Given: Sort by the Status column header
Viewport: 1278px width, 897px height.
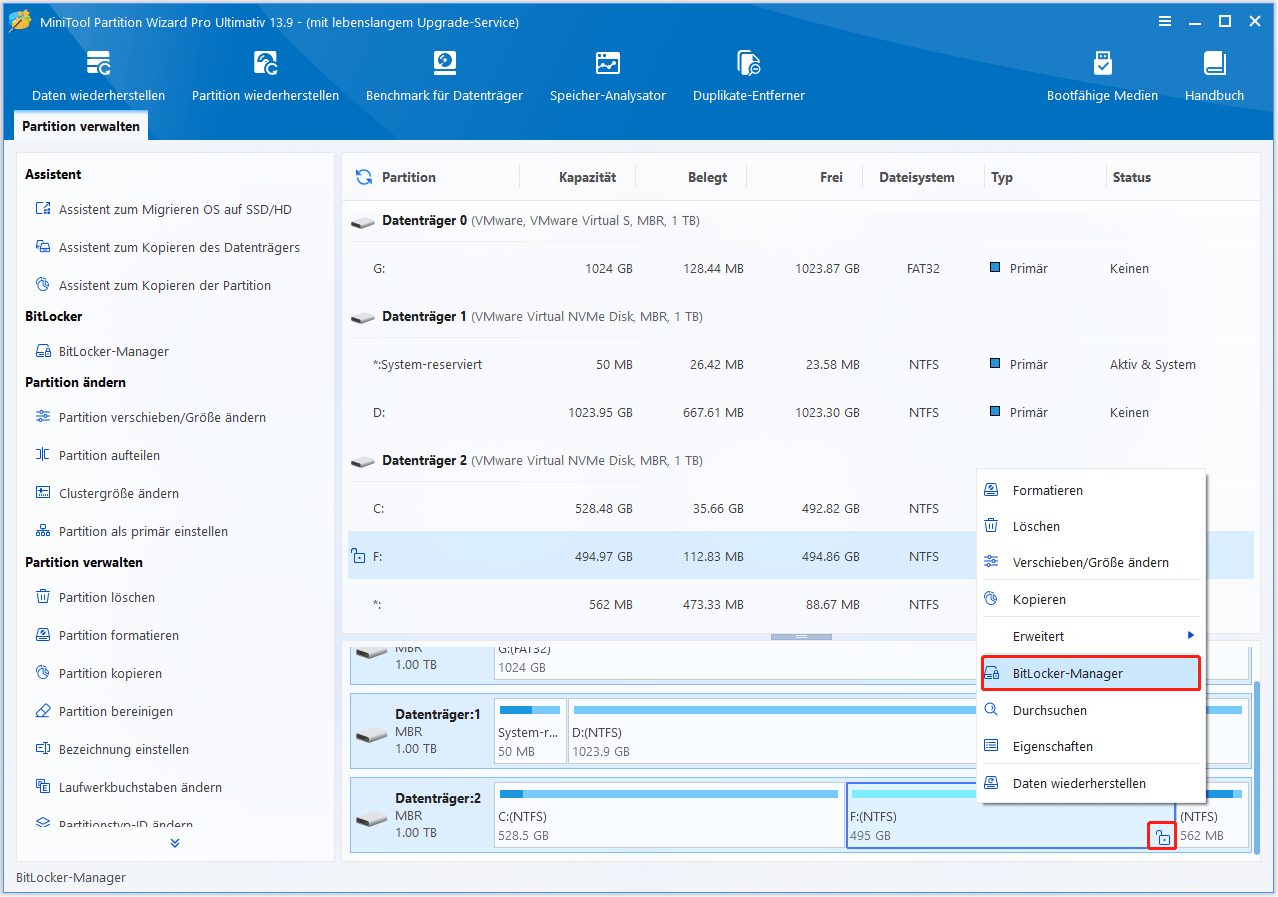Looking at the screenshot, I should coord(1132,177).
